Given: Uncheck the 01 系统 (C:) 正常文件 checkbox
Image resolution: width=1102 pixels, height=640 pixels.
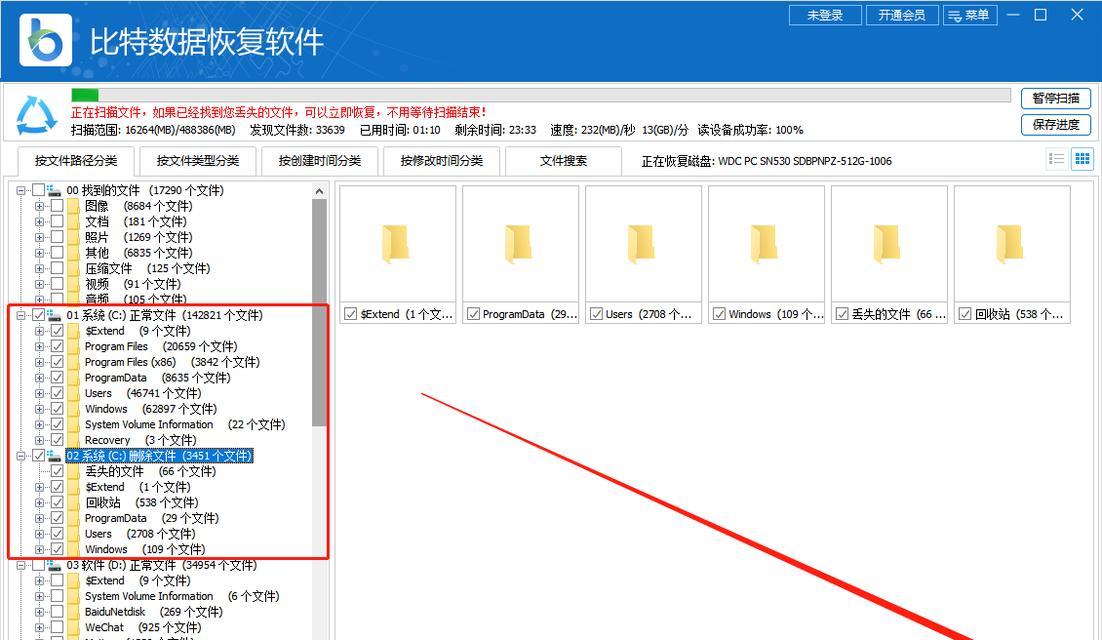Looking at the screenshot, I should pos(39,315).
